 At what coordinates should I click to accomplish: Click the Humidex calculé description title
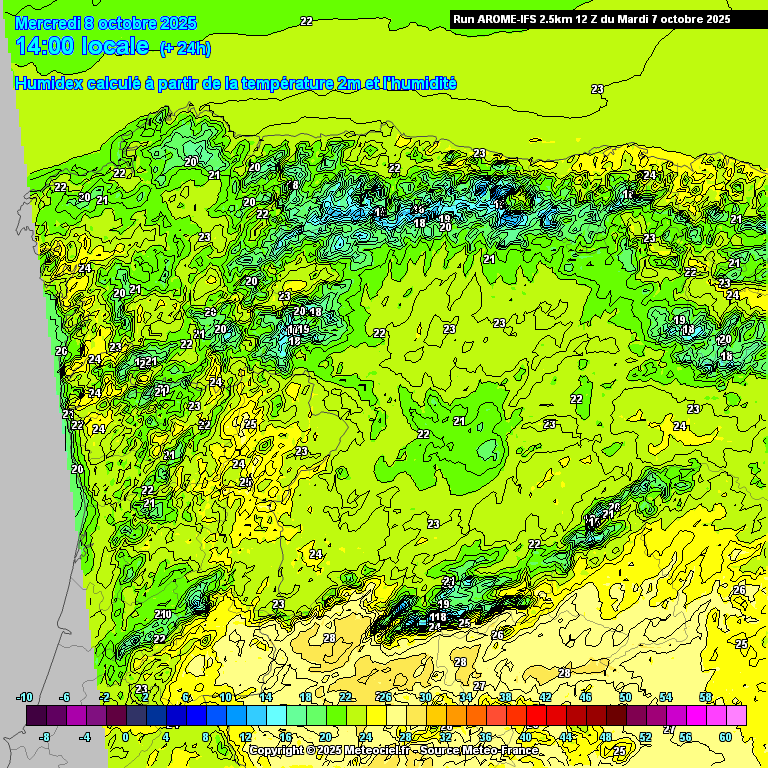(x=235, y=84)
